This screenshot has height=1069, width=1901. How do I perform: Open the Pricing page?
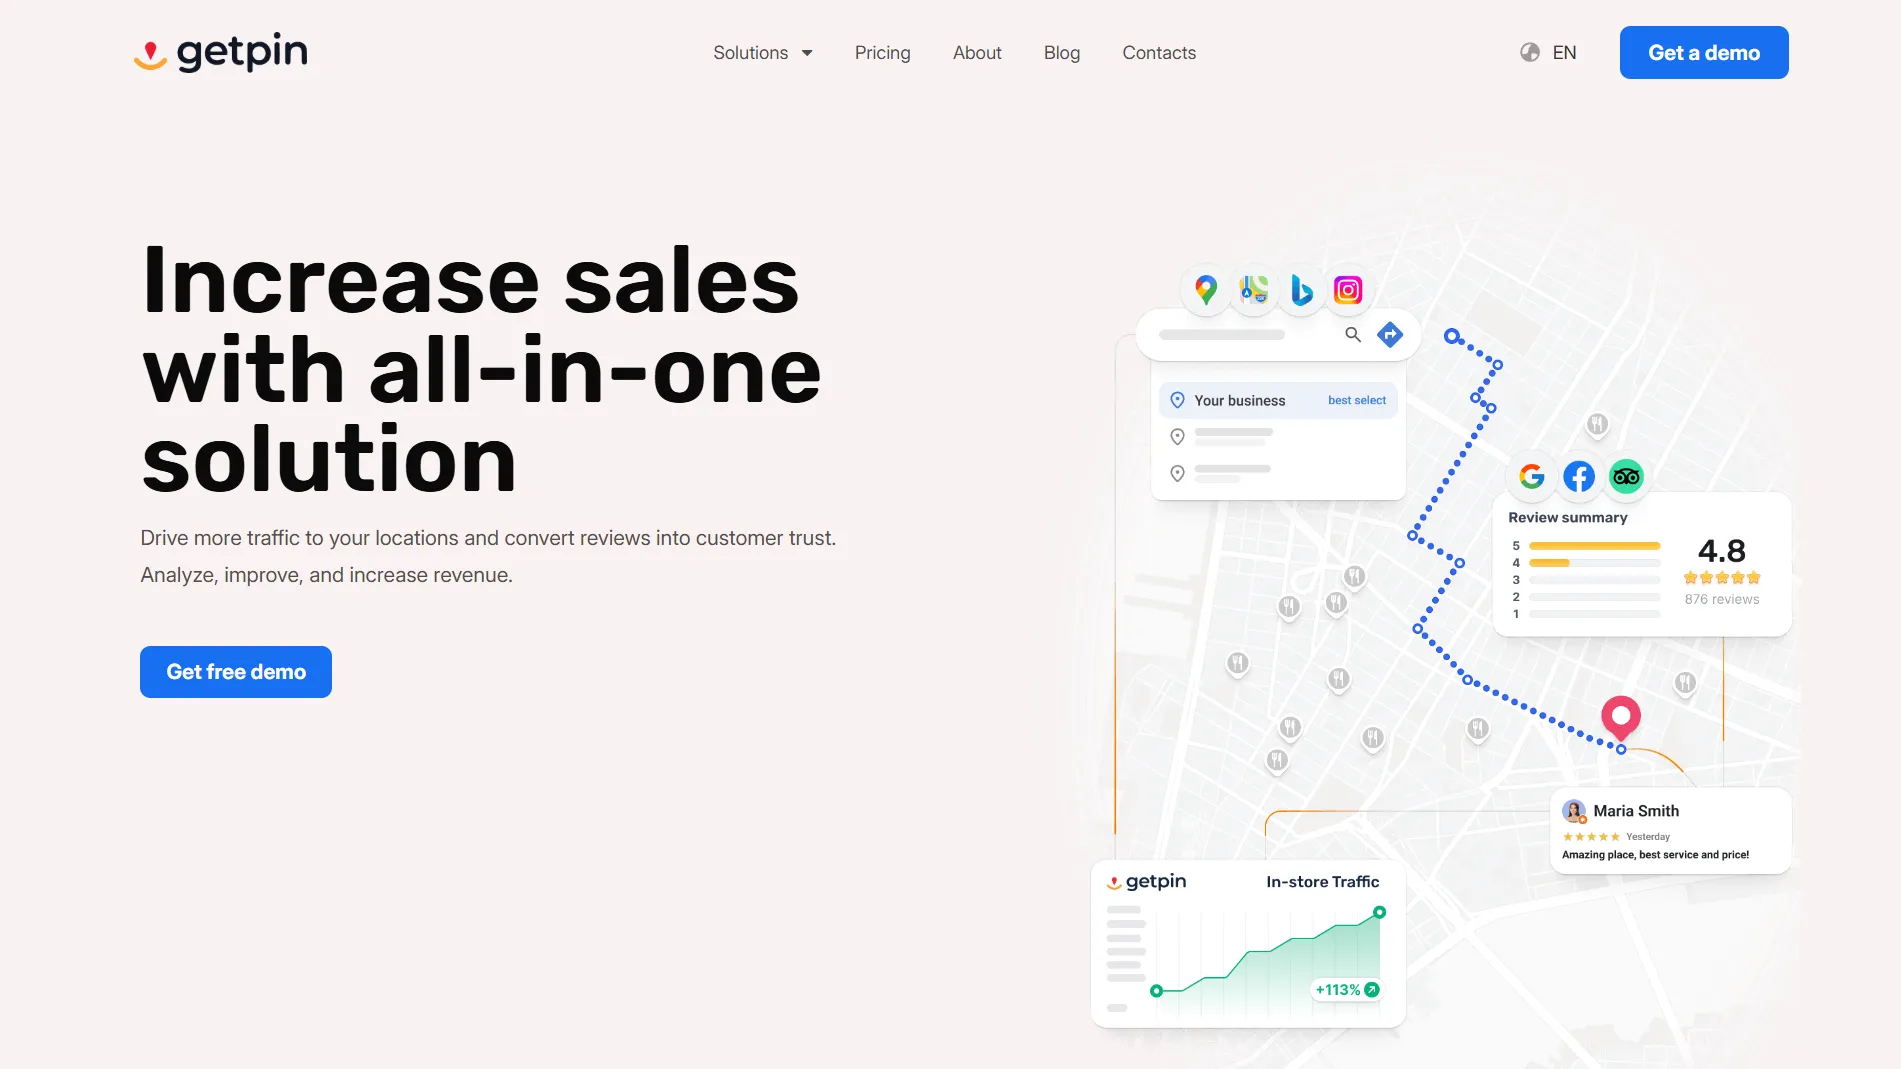pyautogui.click(x=882, y=53)
